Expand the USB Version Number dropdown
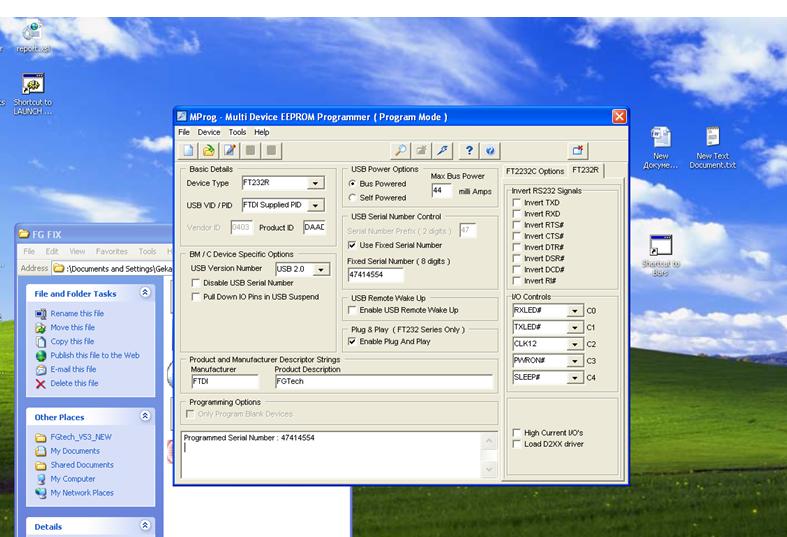 click(x=321, y=270)
